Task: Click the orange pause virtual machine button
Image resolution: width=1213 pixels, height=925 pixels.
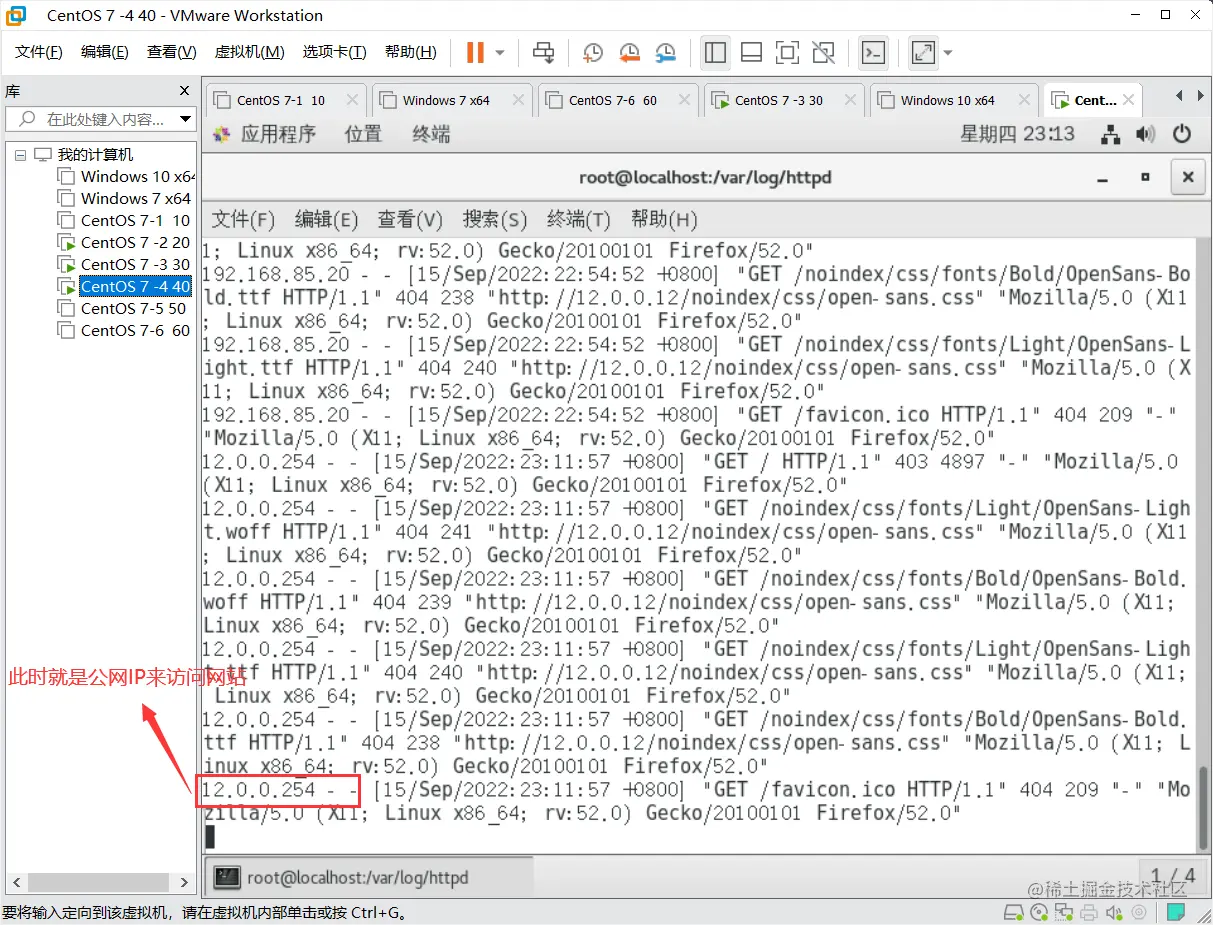Action: (475, 52)
